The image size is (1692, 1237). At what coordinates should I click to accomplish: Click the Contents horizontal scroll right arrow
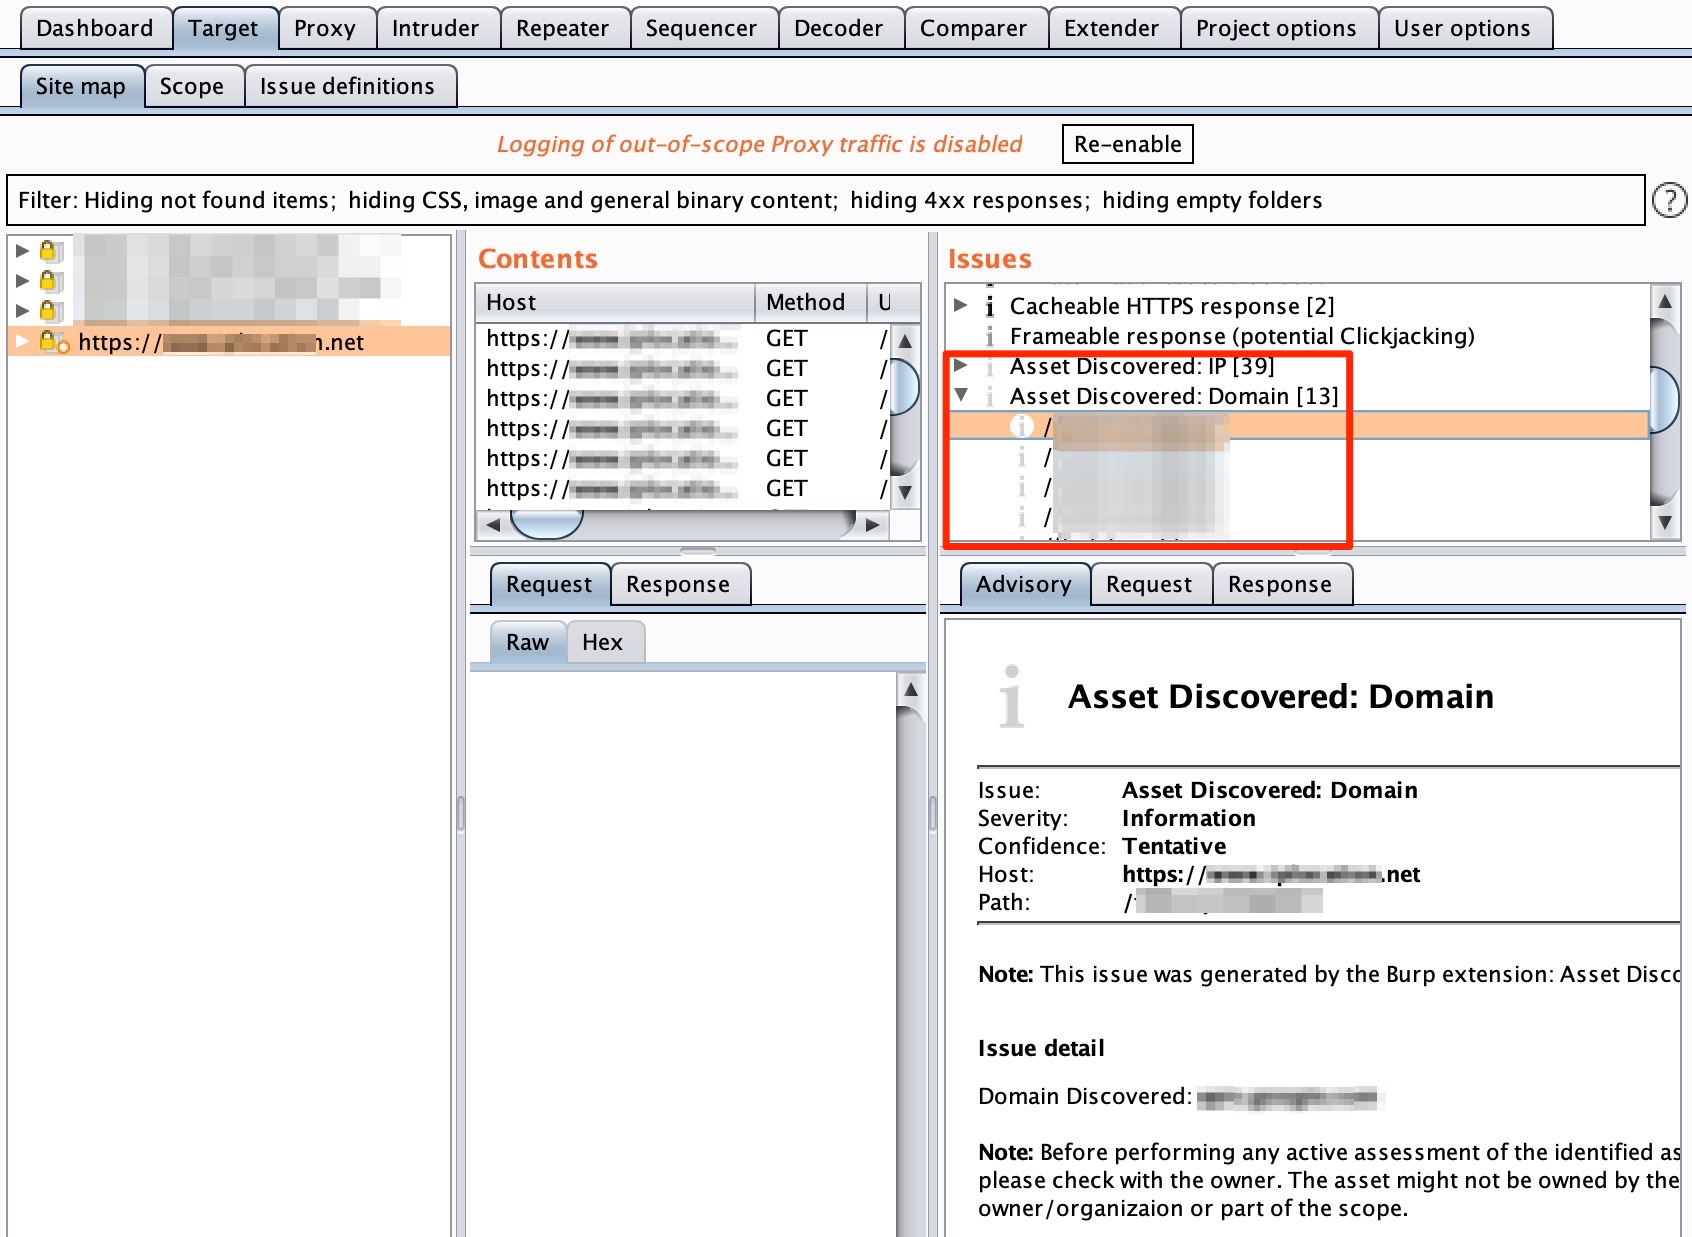pos(873,524)
